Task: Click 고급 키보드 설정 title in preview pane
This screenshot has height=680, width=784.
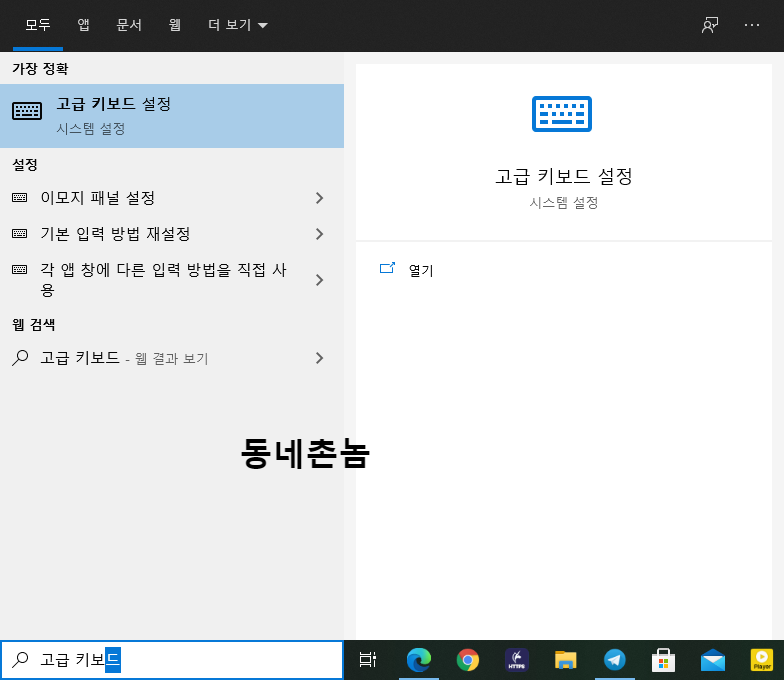Action: [564, 176]
